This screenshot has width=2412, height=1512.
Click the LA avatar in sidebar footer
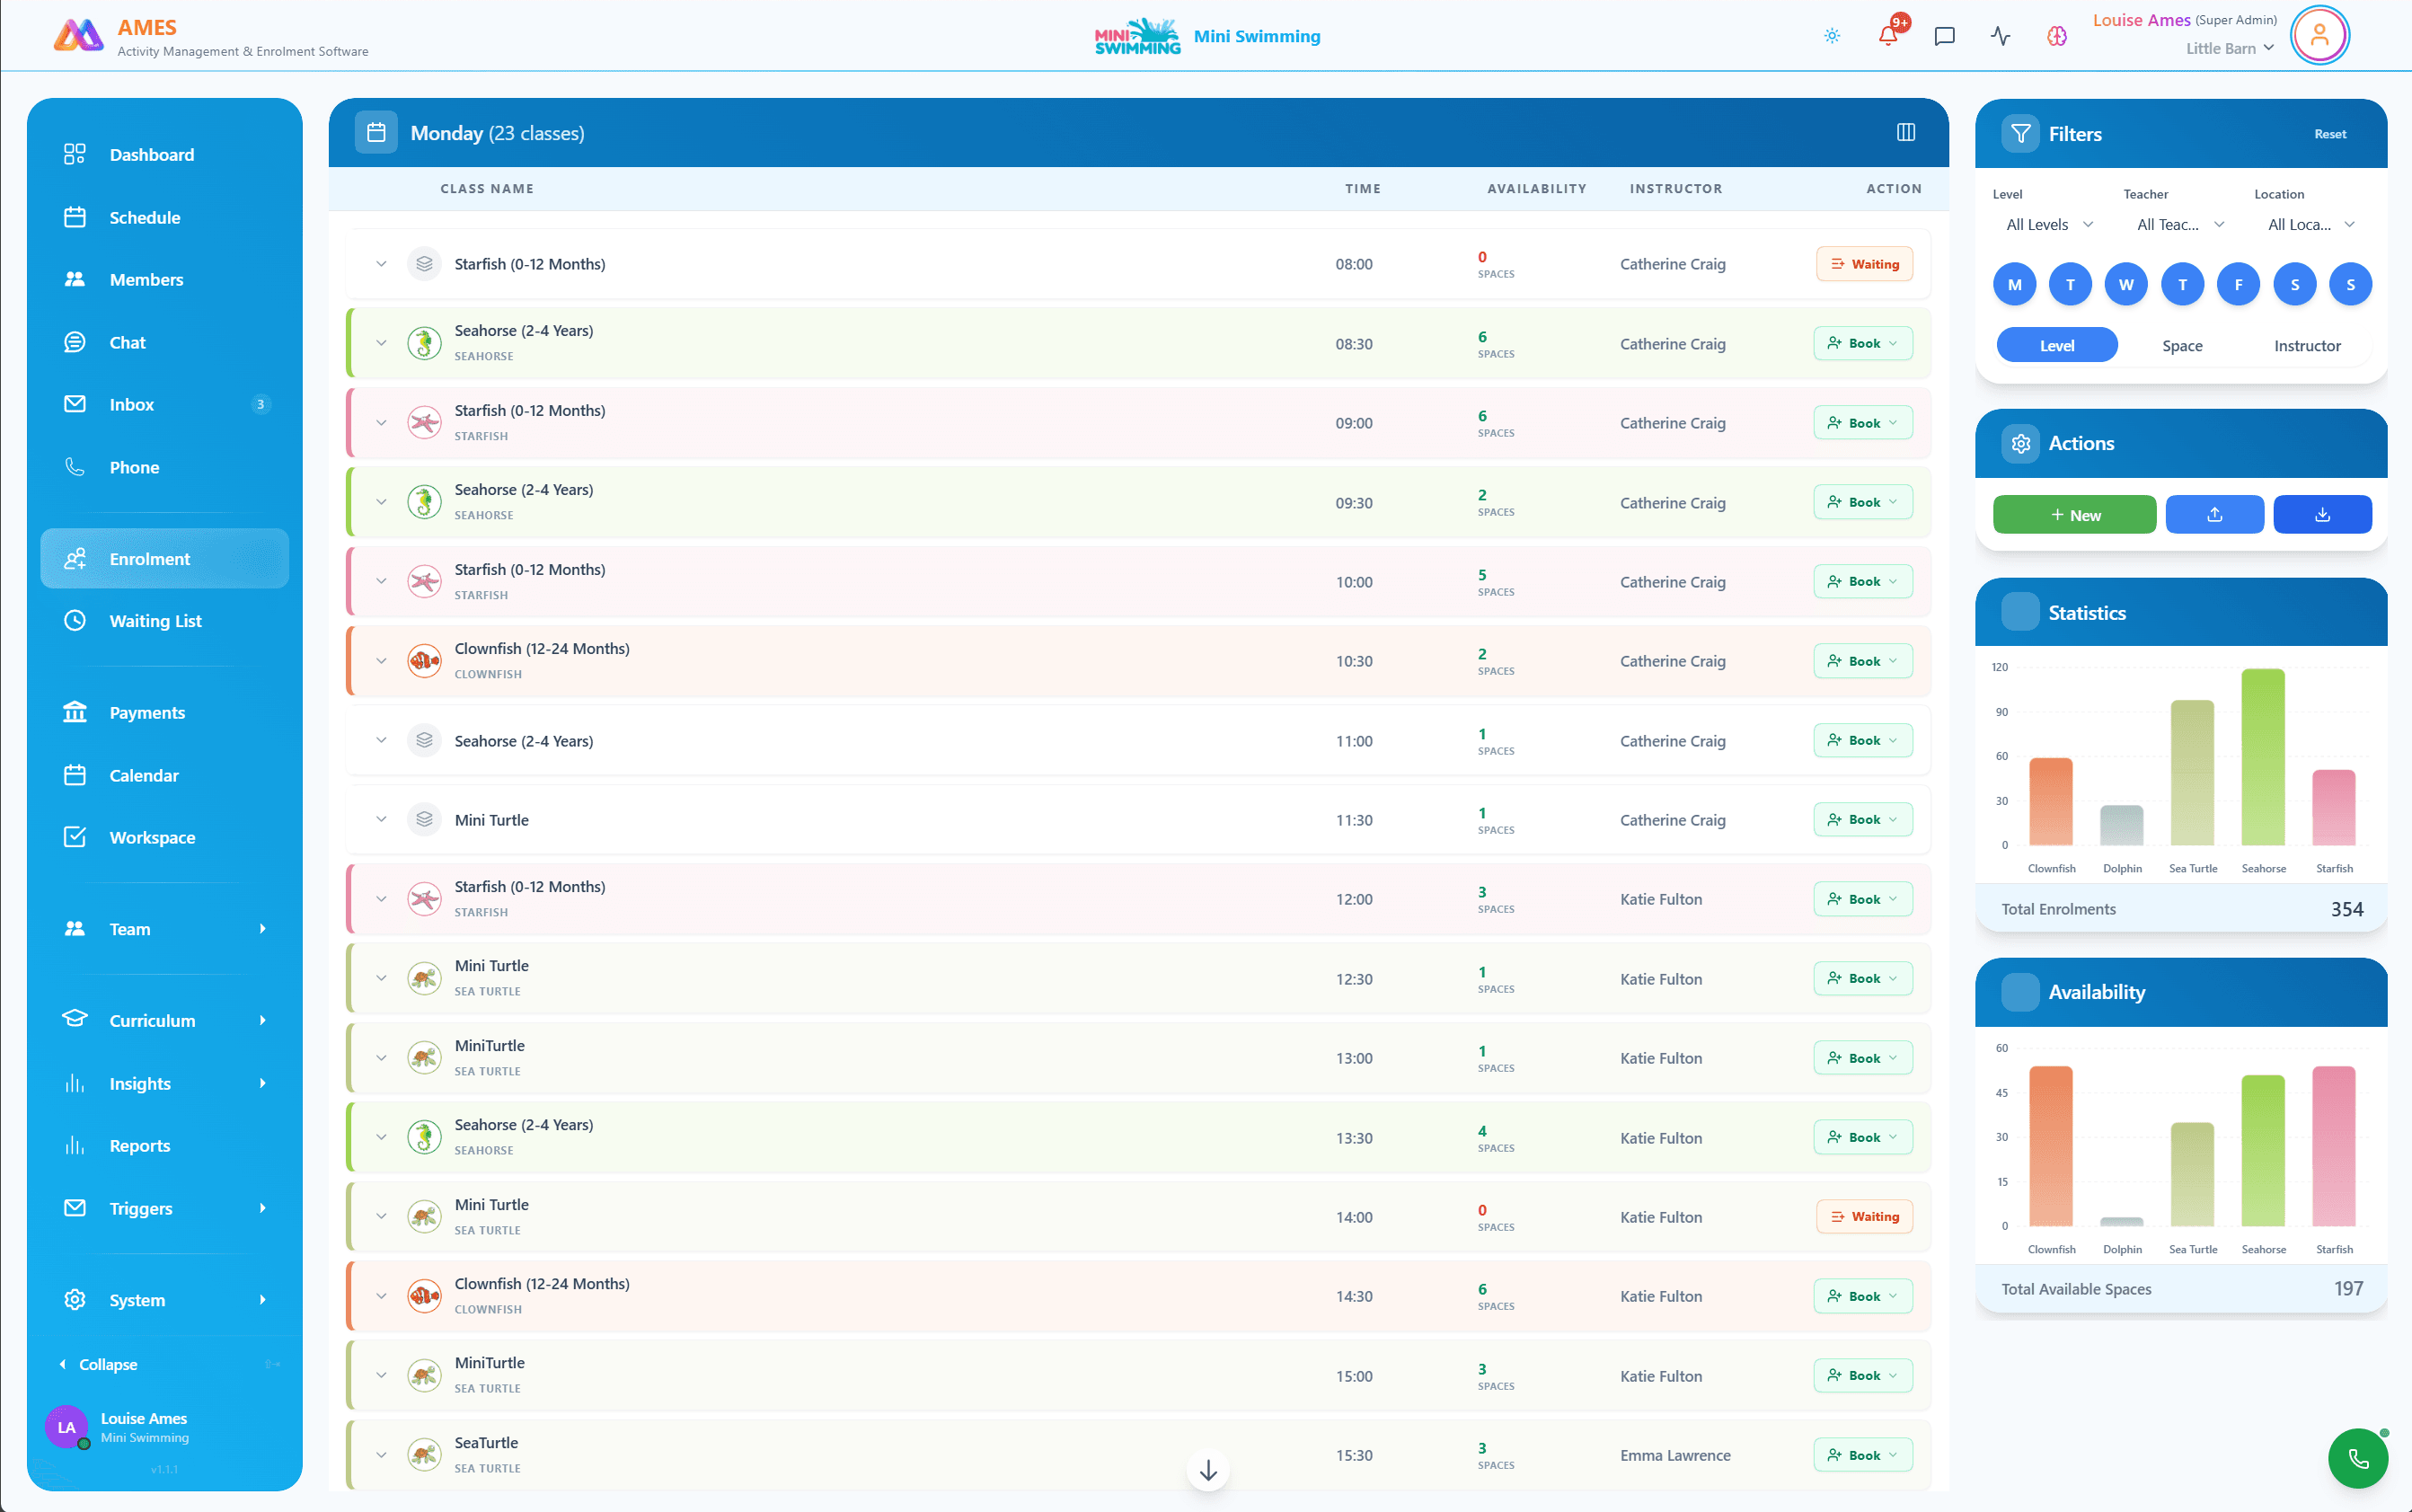[66, 1427]
